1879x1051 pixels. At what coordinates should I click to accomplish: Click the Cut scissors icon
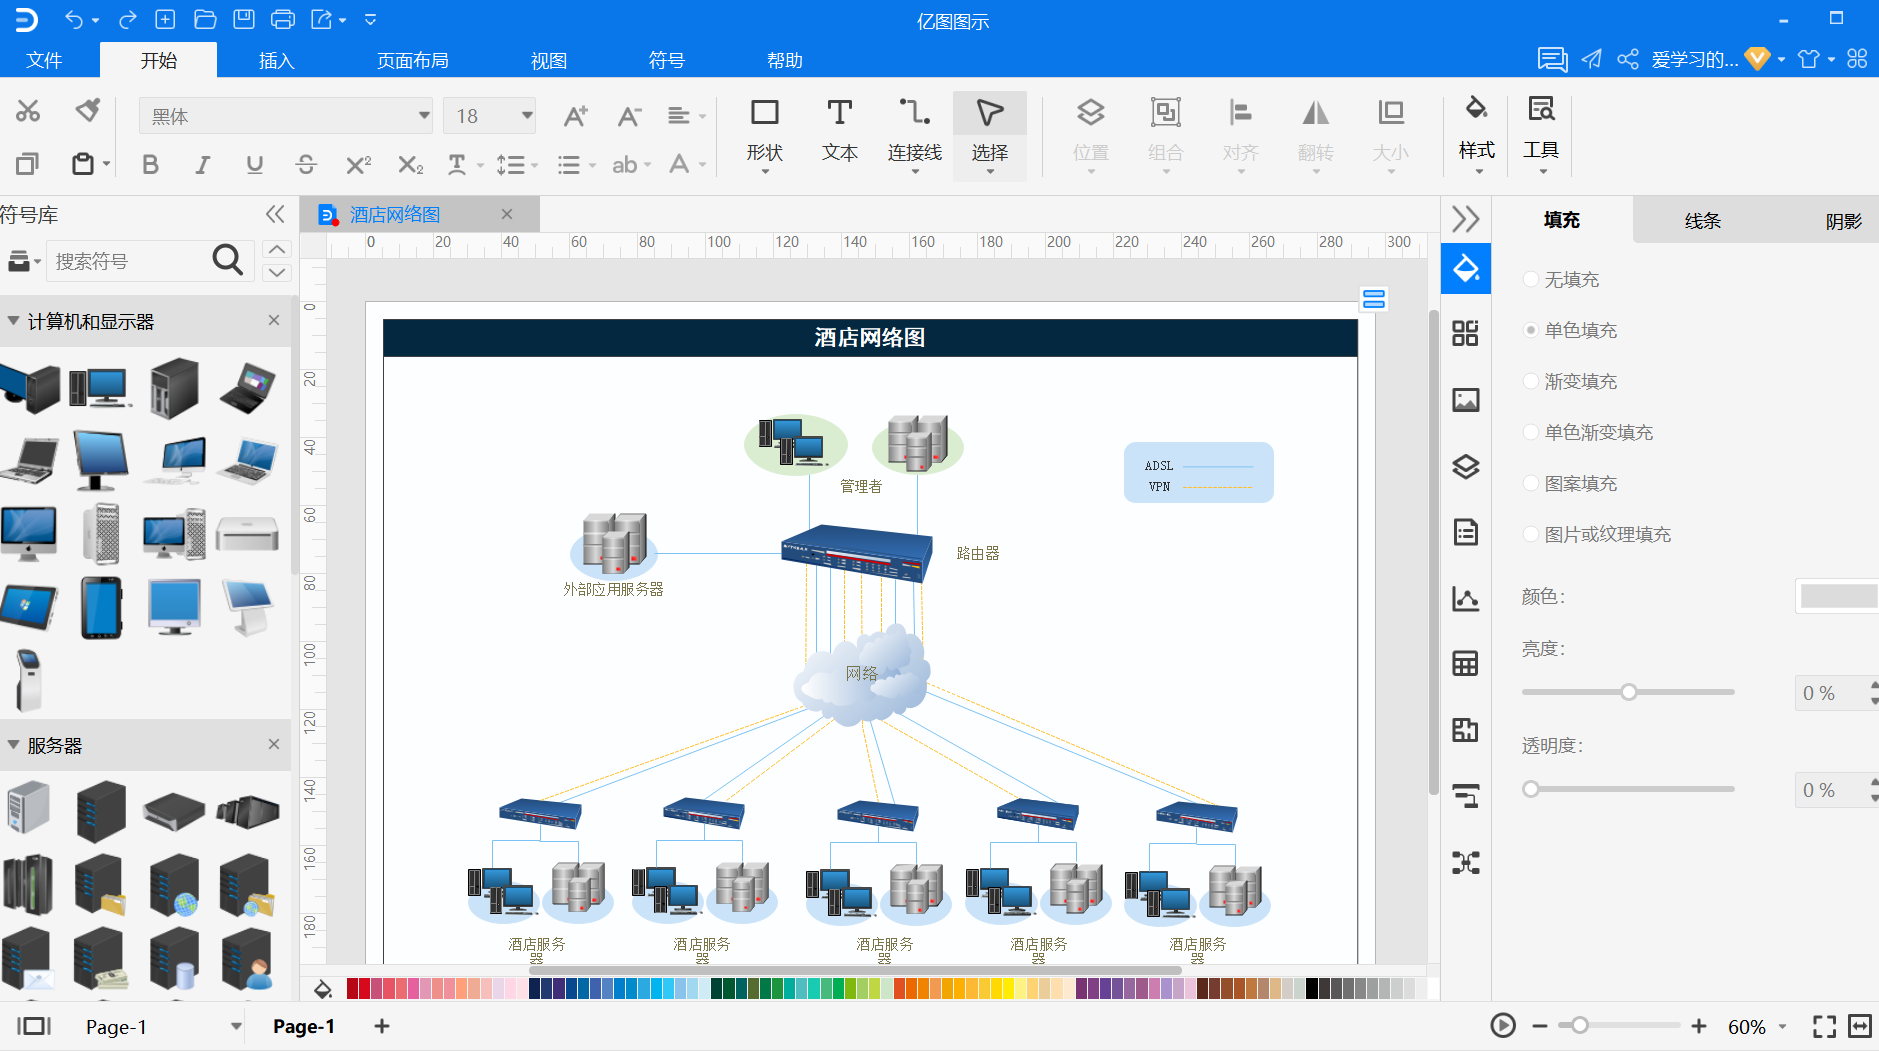point(28,111)
